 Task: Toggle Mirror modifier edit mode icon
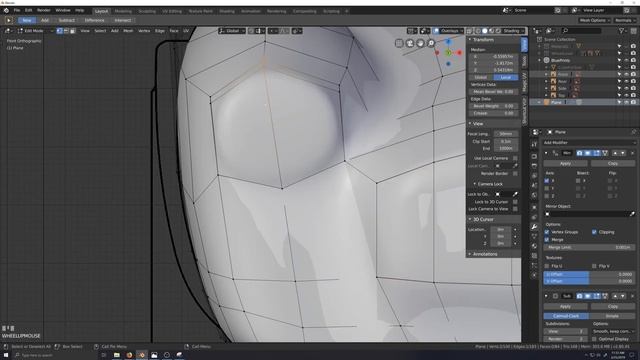click(x=596, y=153)
